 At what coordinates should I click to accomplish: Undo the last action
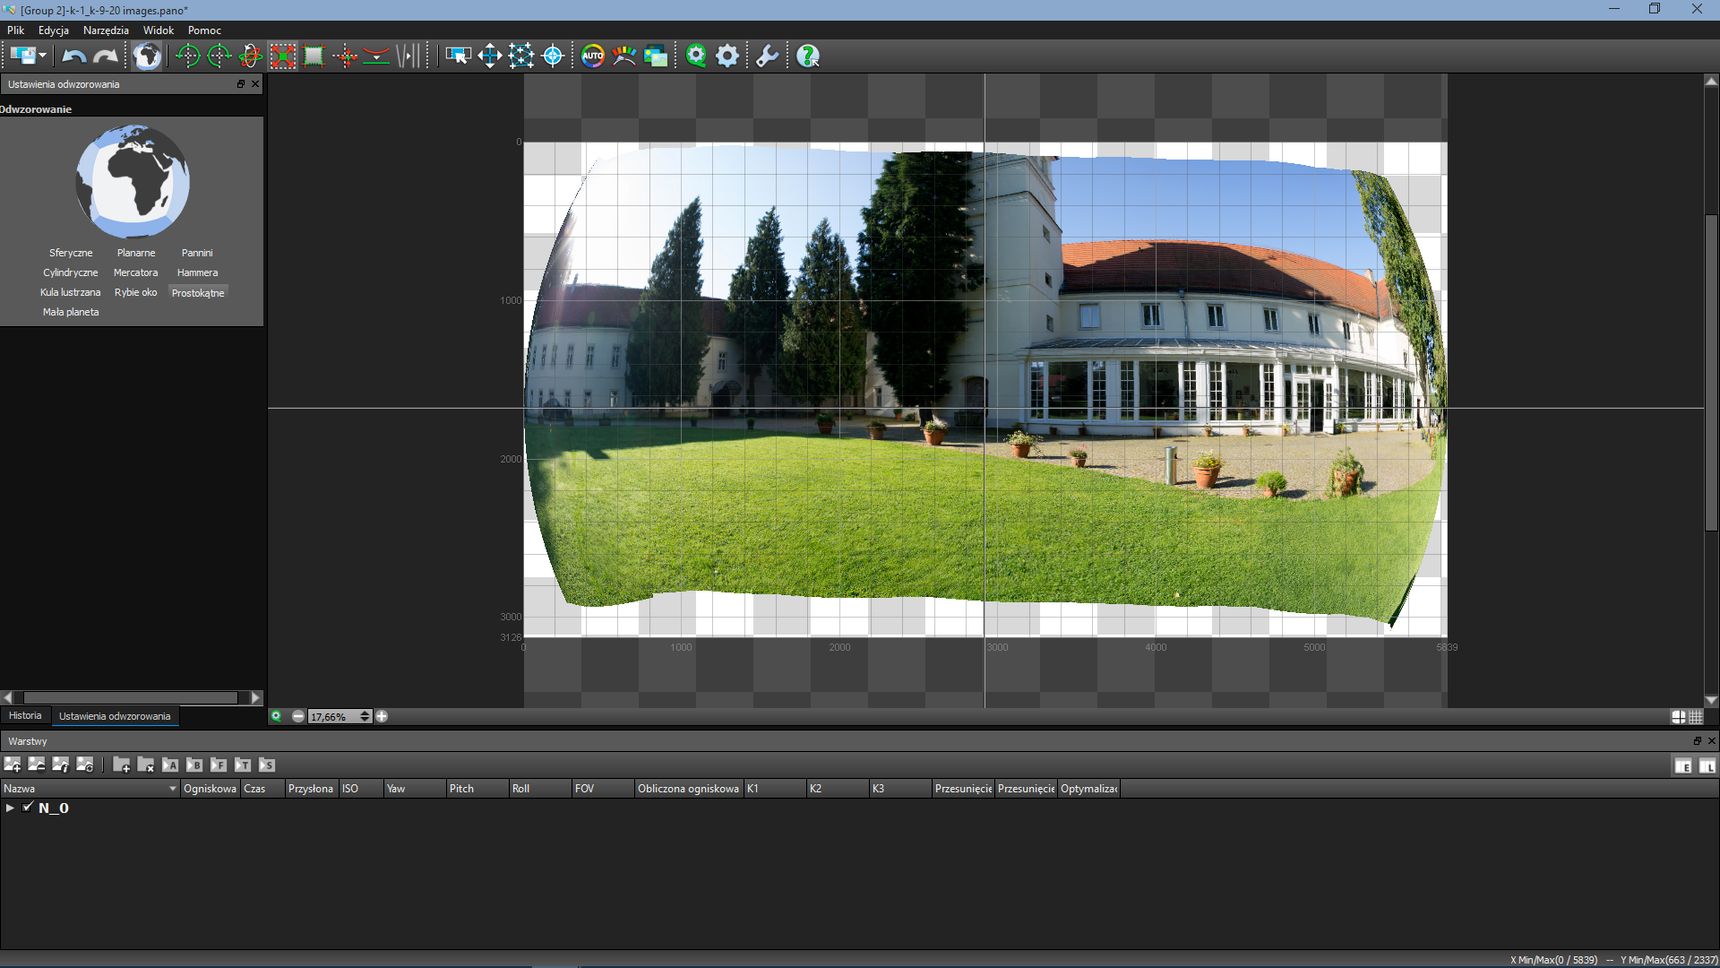pyautogui.click(x=74, y=56)
